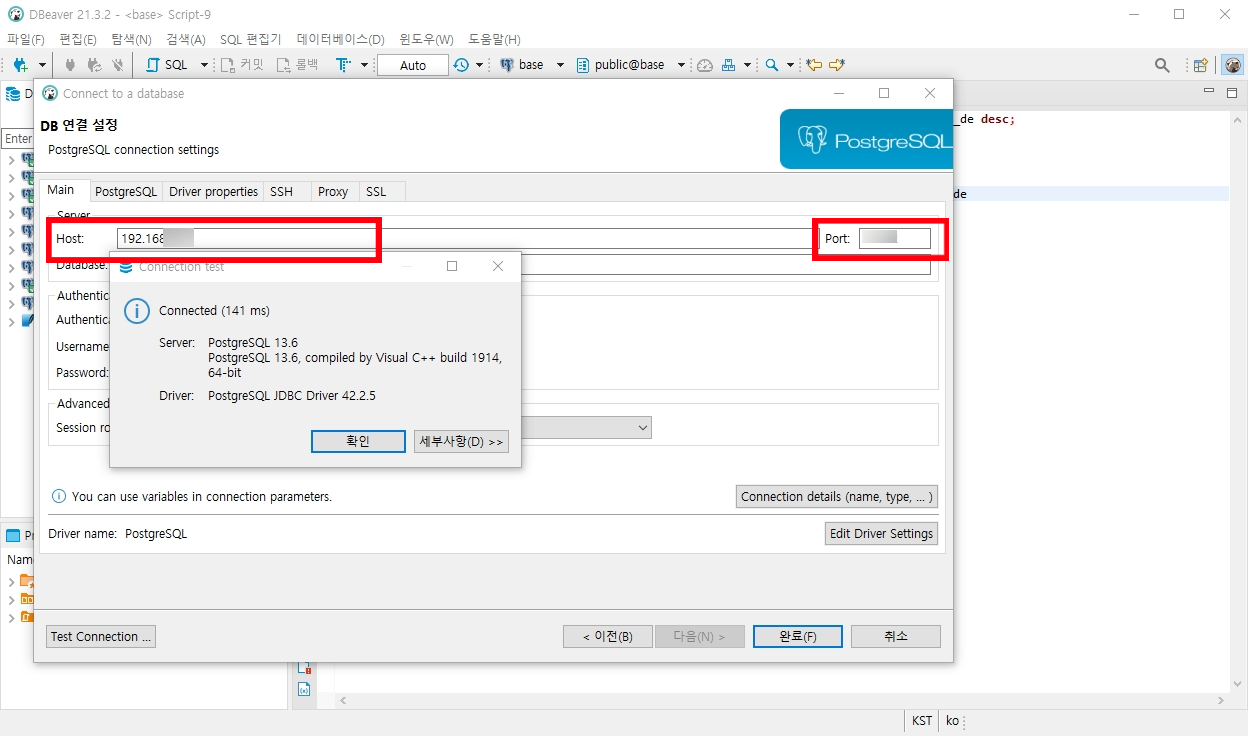Click the 롤백 rollback toolbar button
This screenshot has height=736, width=1248.
(x=299, y=65)
